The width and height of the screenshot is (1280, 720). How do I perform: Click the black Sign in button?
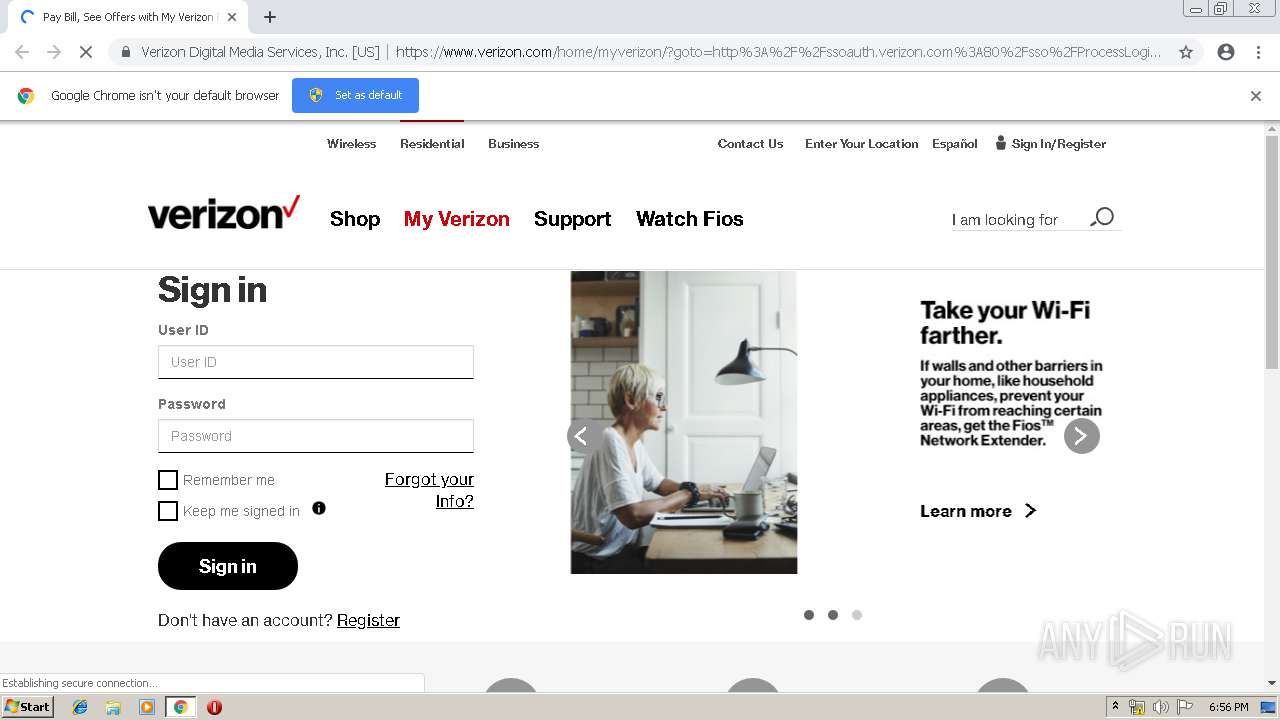point(228,566)
